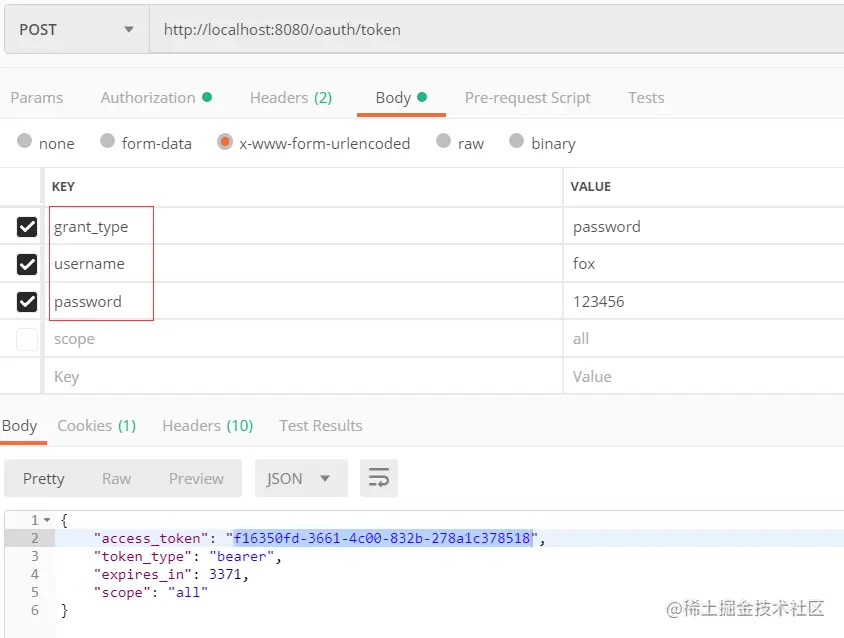This screenshot has width=844, height=638.
Task: Click the value cell containing 'fox'
Action: click(x=704, y=264)
